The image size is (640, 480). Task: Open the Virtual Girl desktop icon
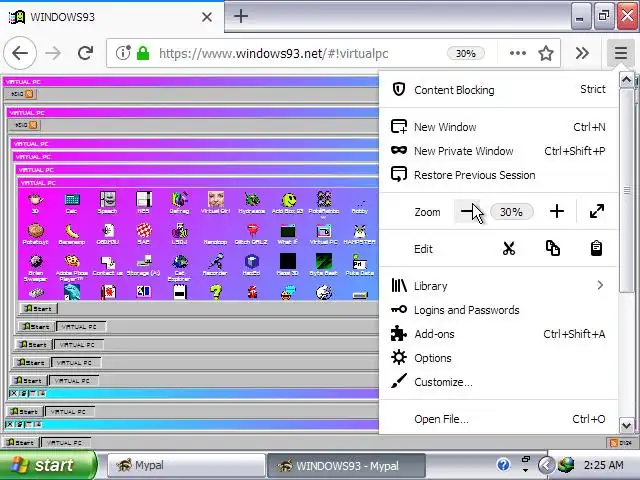tap(216, 203)
